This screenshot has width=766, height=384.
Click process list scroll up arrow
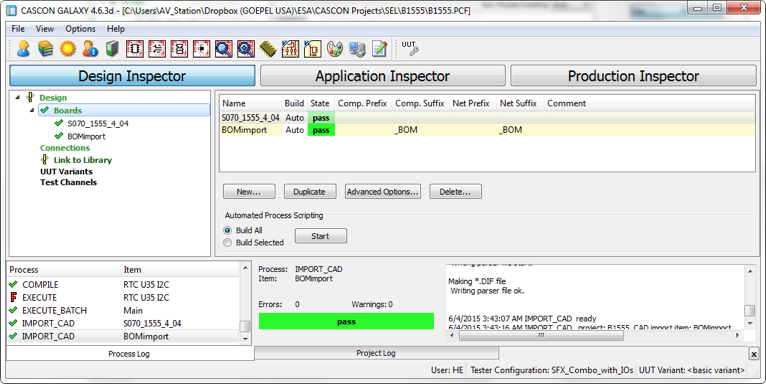tap(245, 268)
